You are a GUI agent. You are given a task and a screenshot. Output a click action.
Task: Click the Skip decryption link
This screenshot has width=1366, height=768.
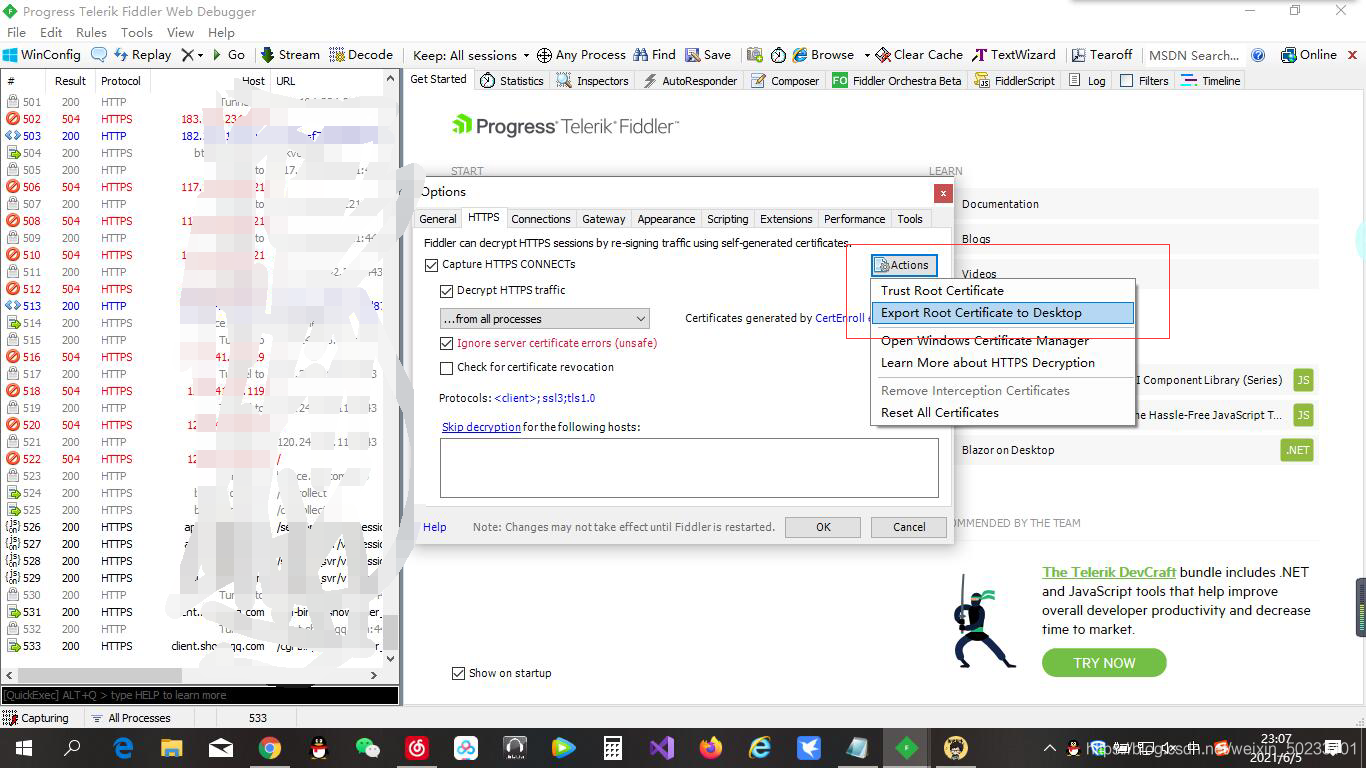[x=481, y=427]
